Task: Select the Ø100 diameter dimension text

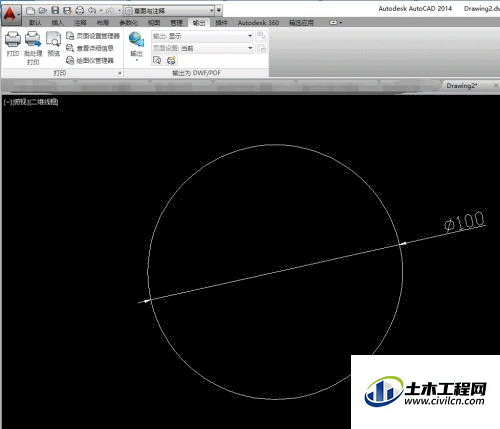Action: pos(464,221)
